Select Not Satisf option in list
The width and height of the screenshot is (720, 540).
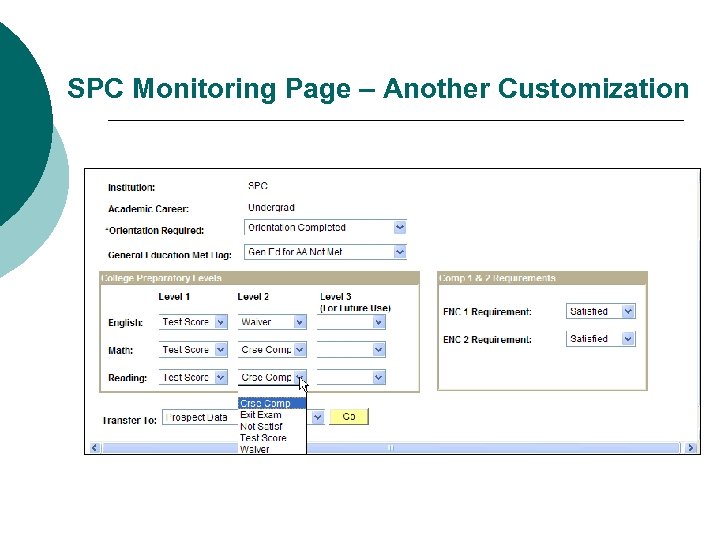(x=272, y=426)
